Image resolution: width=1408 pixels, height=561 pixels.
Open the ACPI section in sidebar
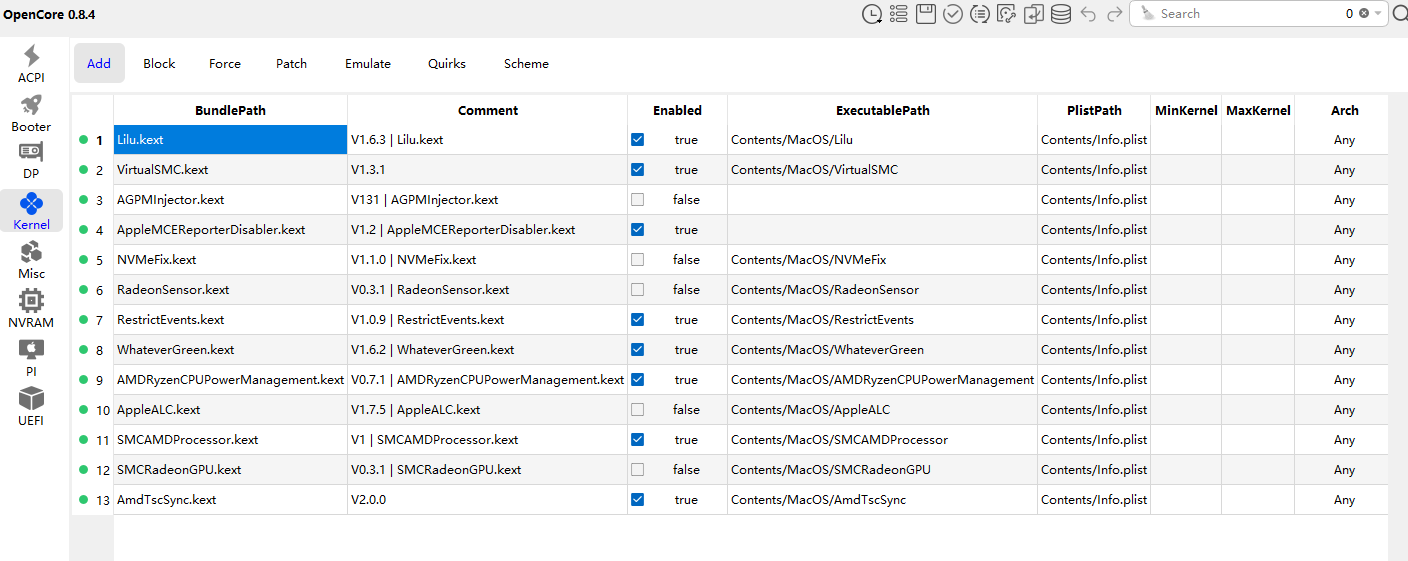(x=31, y=64)
